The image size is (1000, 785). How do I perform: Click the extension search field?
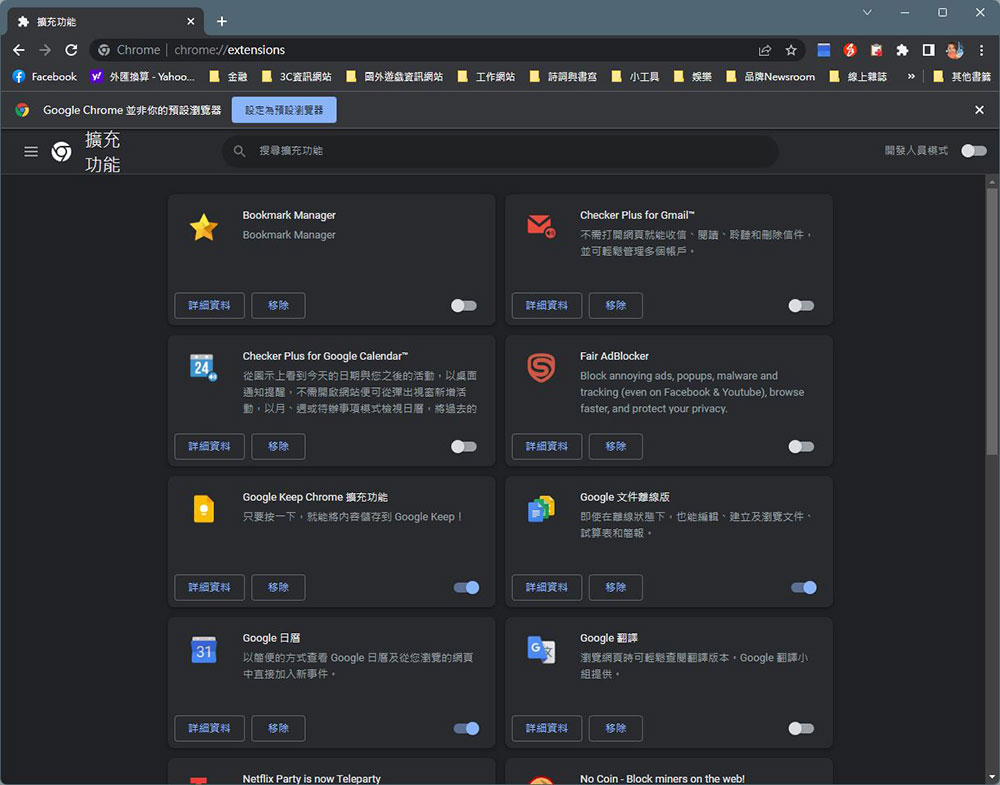pyautogui.click(x=500, y=151)
